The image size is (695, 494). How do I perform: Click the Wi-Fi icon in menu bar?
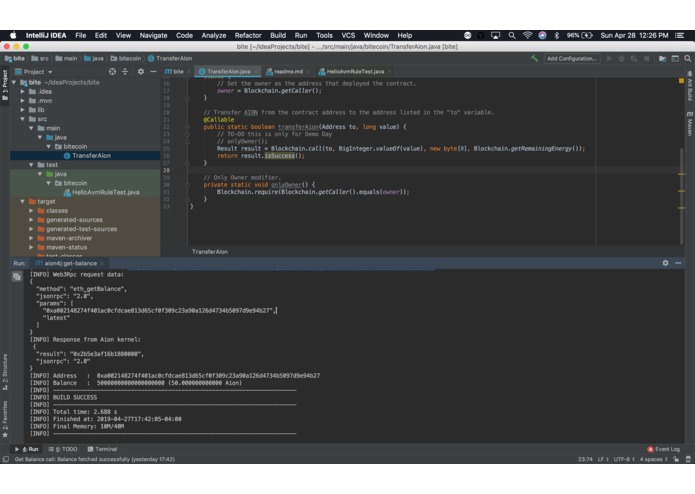click(527, 35)
